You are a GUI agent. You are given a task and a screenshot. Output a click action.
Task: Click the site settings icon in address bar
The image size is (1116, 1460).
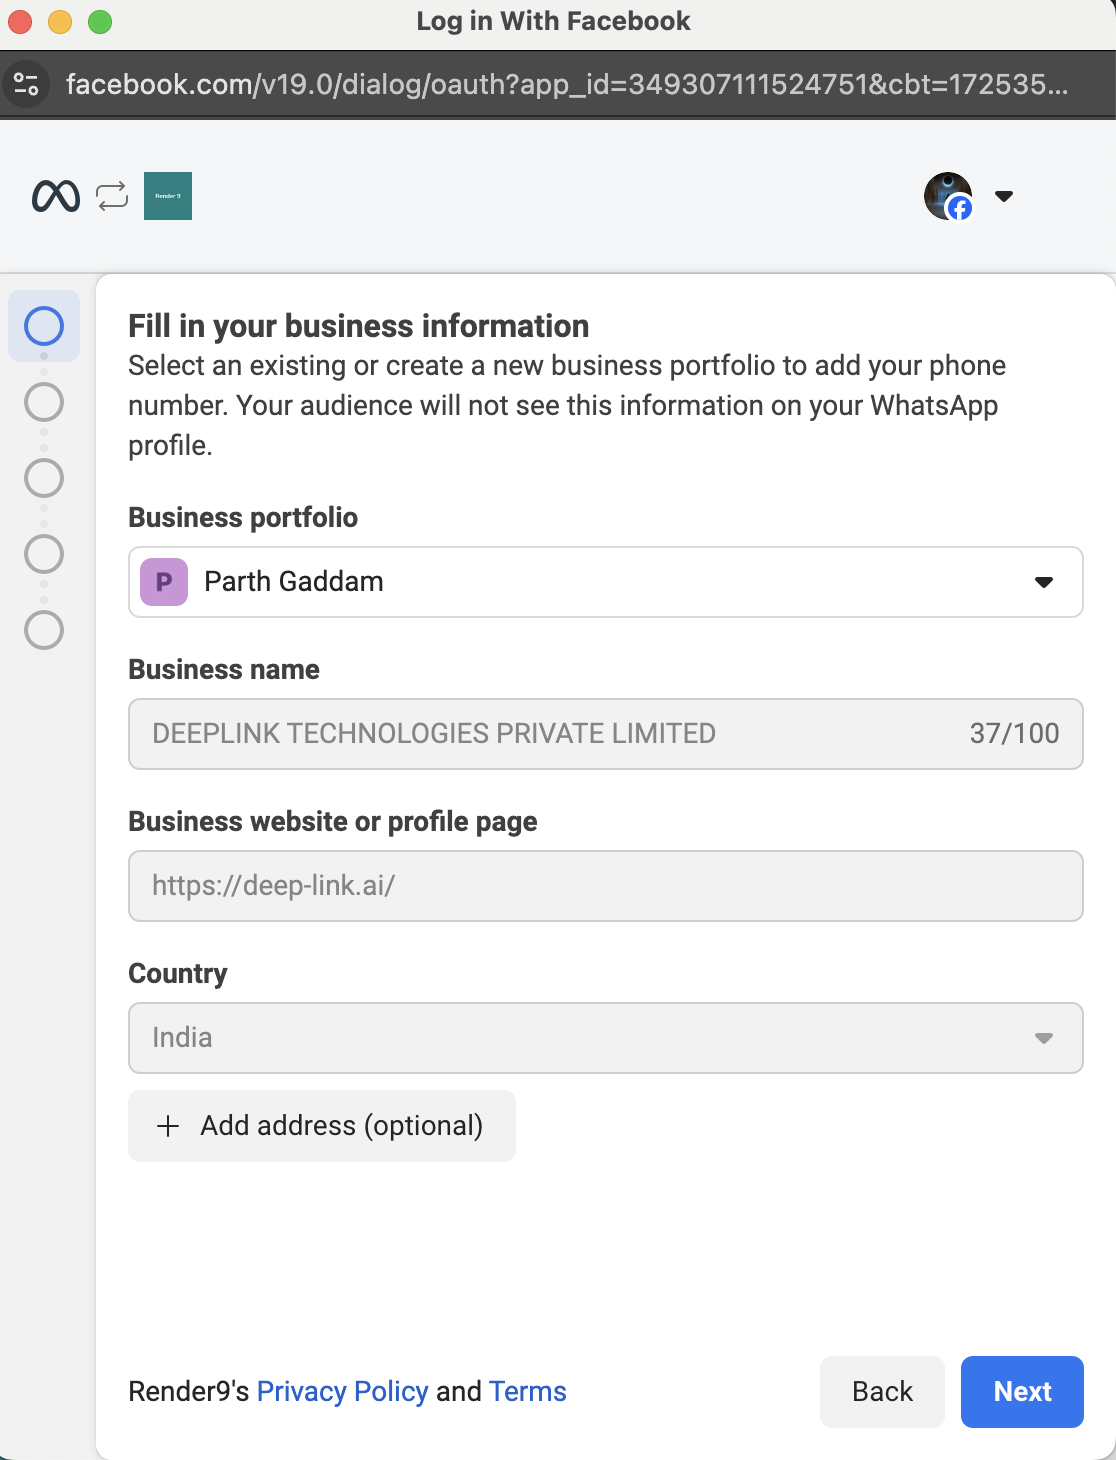(27, 84)
